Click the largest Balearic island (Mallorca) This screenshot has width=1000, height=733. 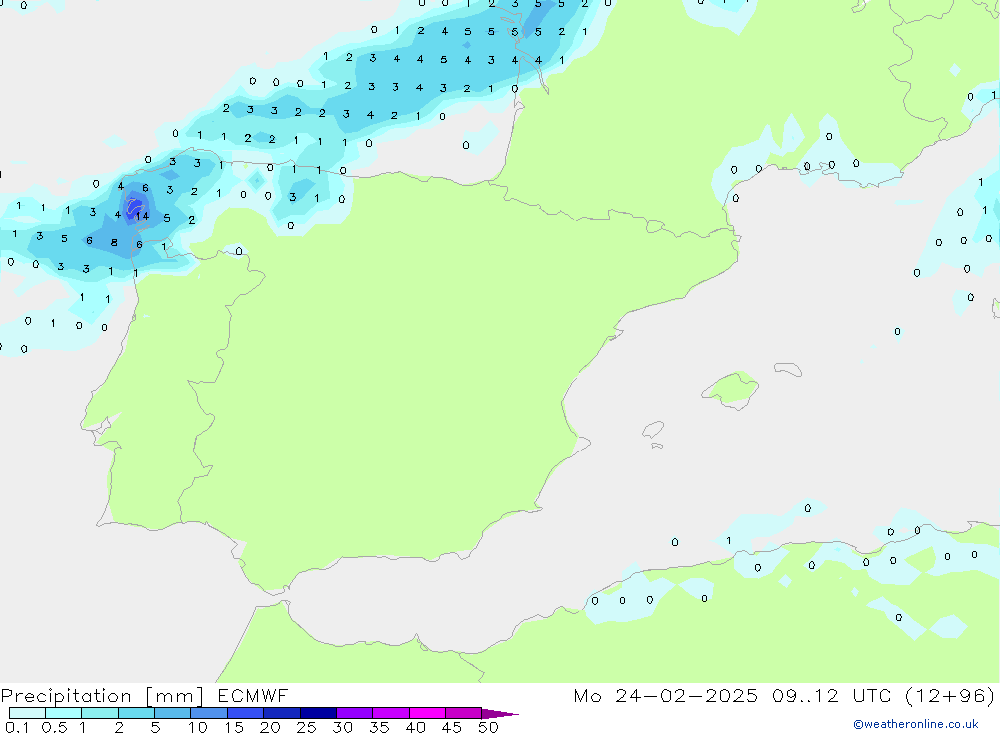[x=731, y=389]
